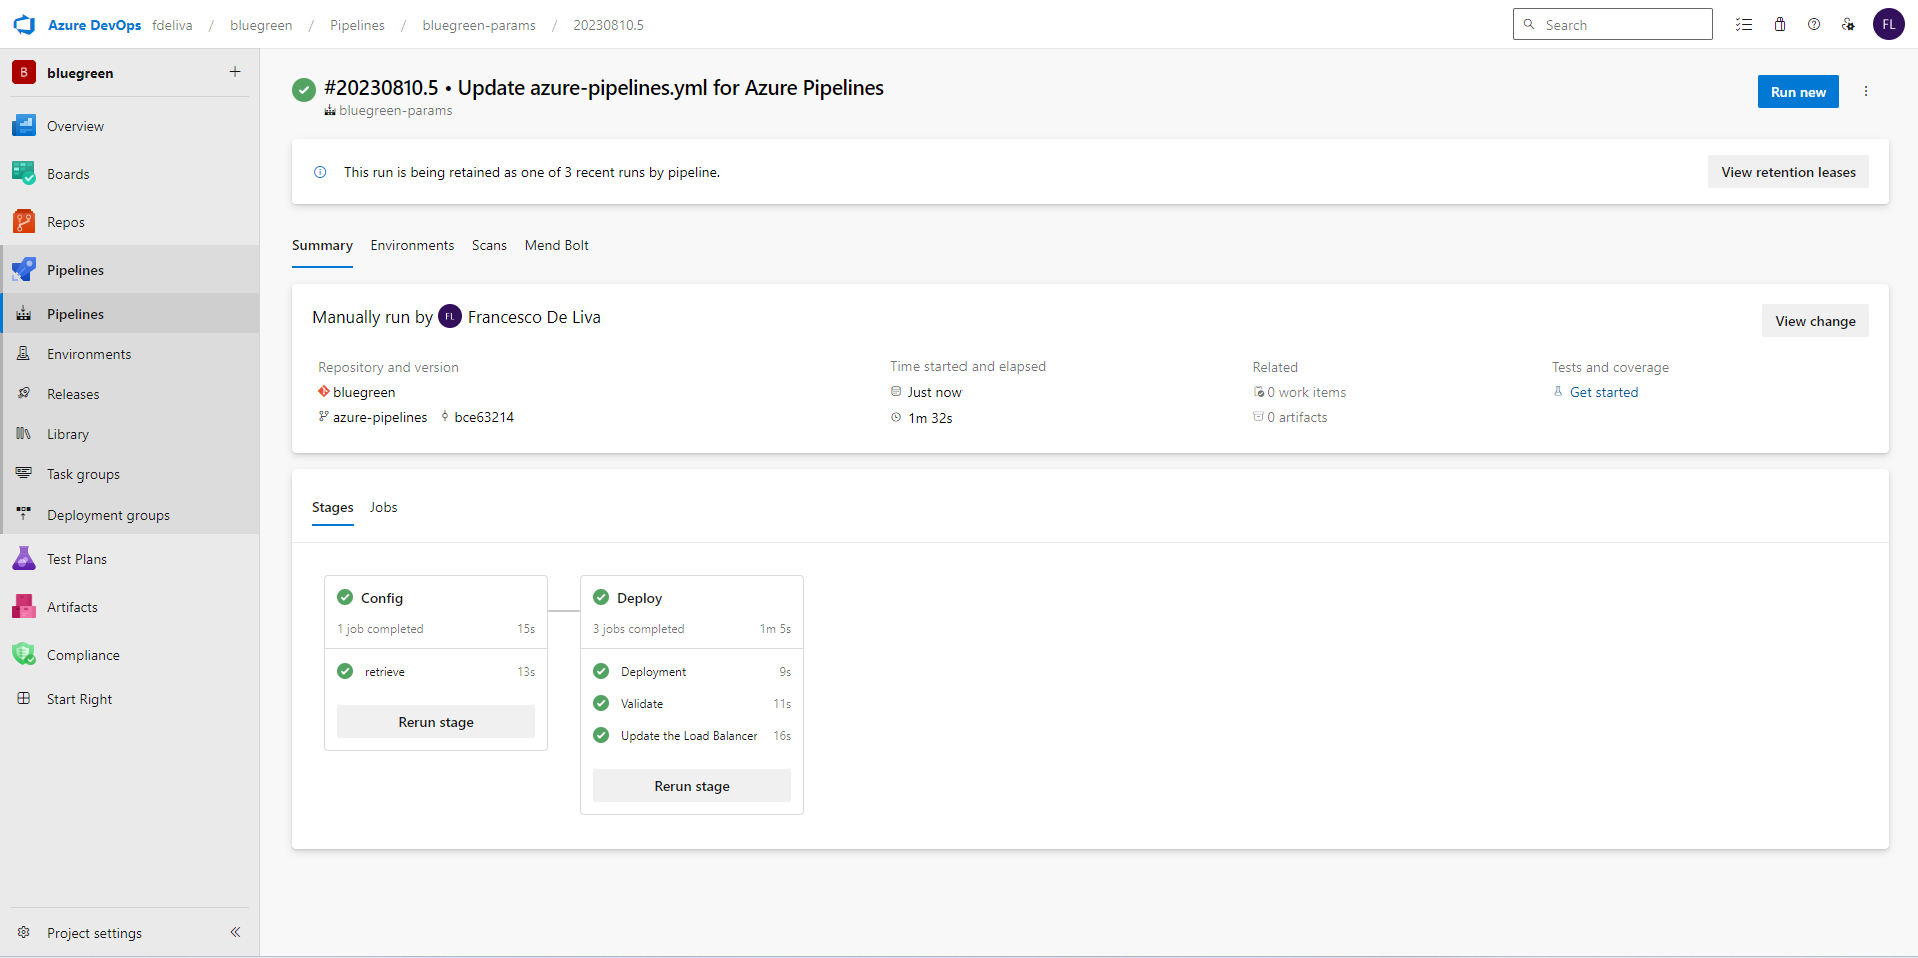Switch to the Environments tab
Image resolution: width=1918 pixels, height=958 pixels.
pos(412,245)
